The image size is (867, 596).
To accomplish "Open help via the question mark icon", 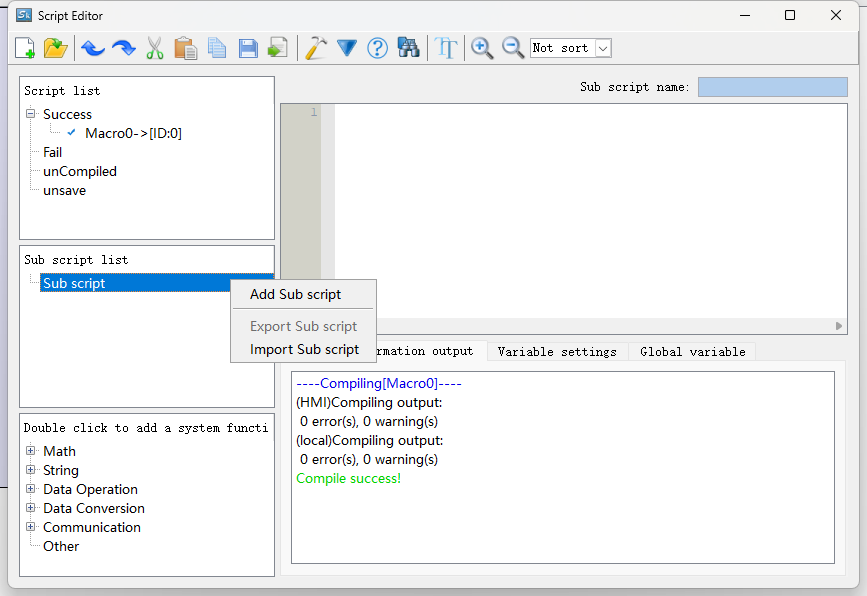I will (377, 48).
